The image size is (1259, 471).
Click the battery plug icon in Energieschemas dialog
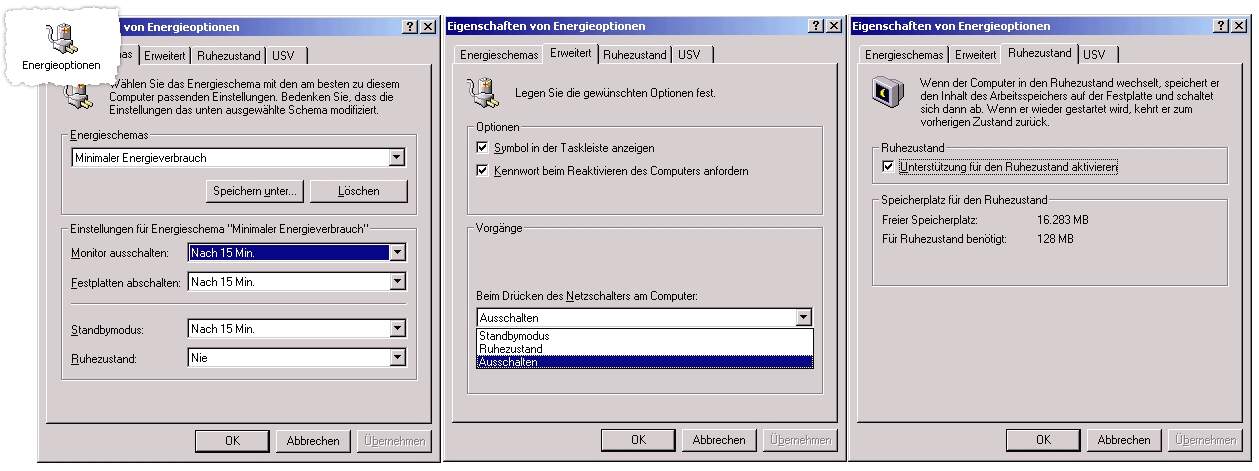tap(76, 96)
